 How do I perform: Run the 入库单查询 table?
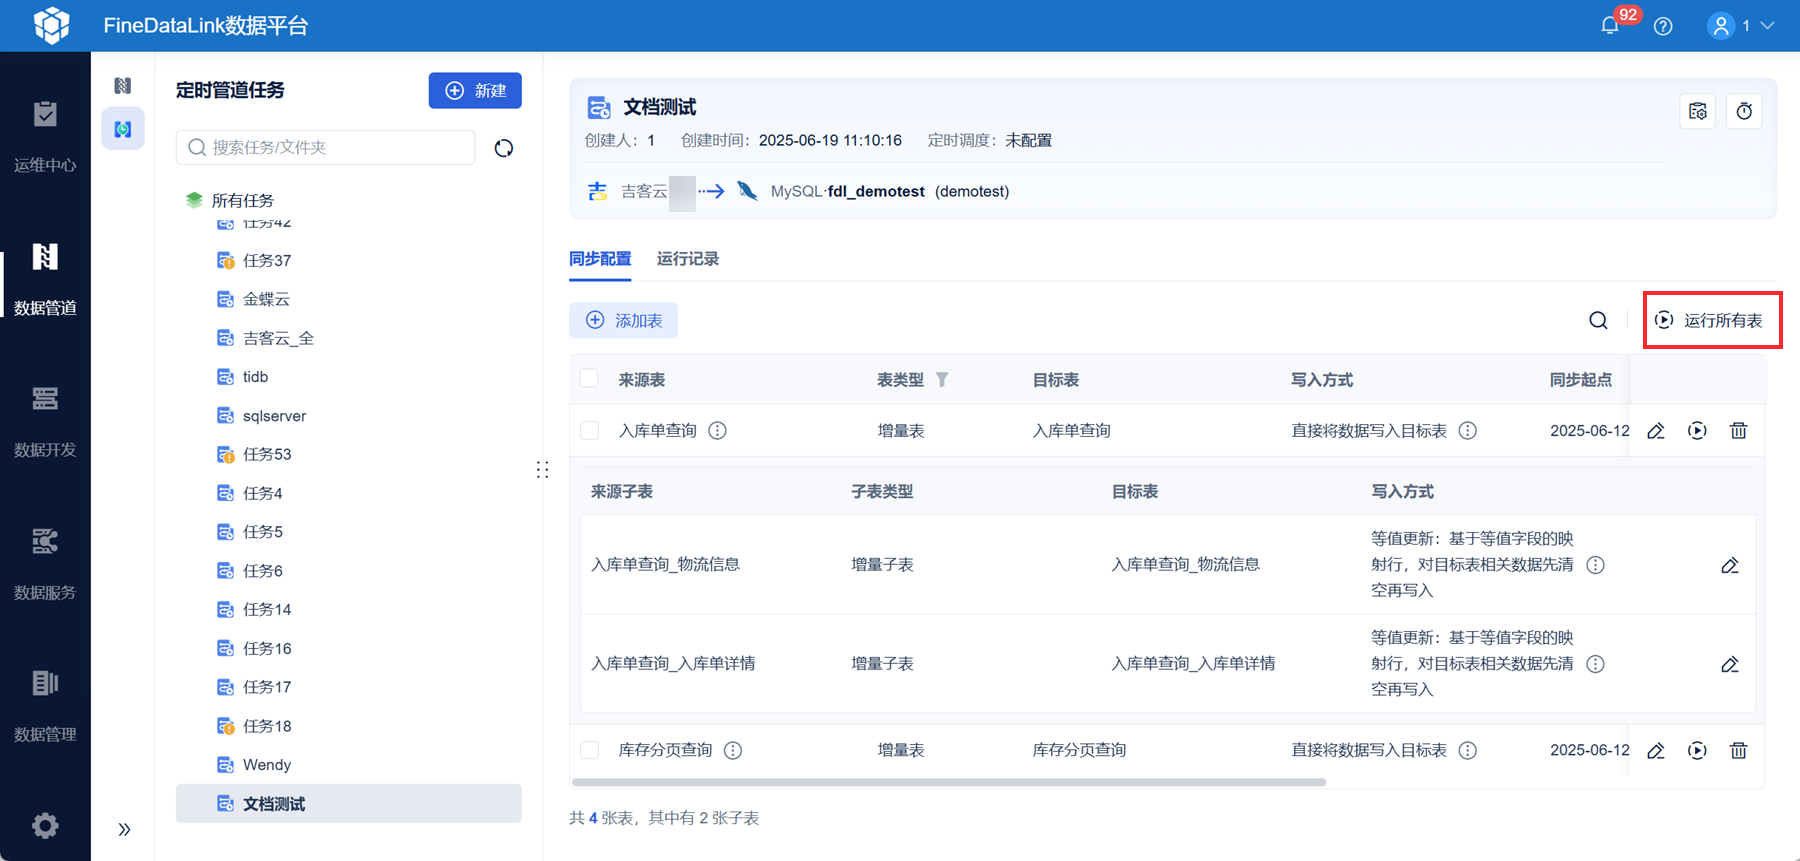pos(1697,431)
